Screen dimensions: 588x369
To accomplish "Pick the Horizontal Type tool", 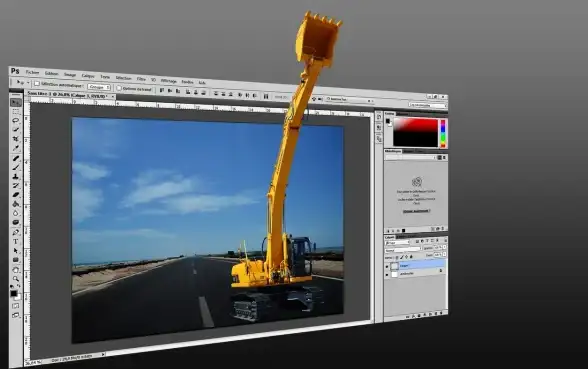I will click(16, 242).
